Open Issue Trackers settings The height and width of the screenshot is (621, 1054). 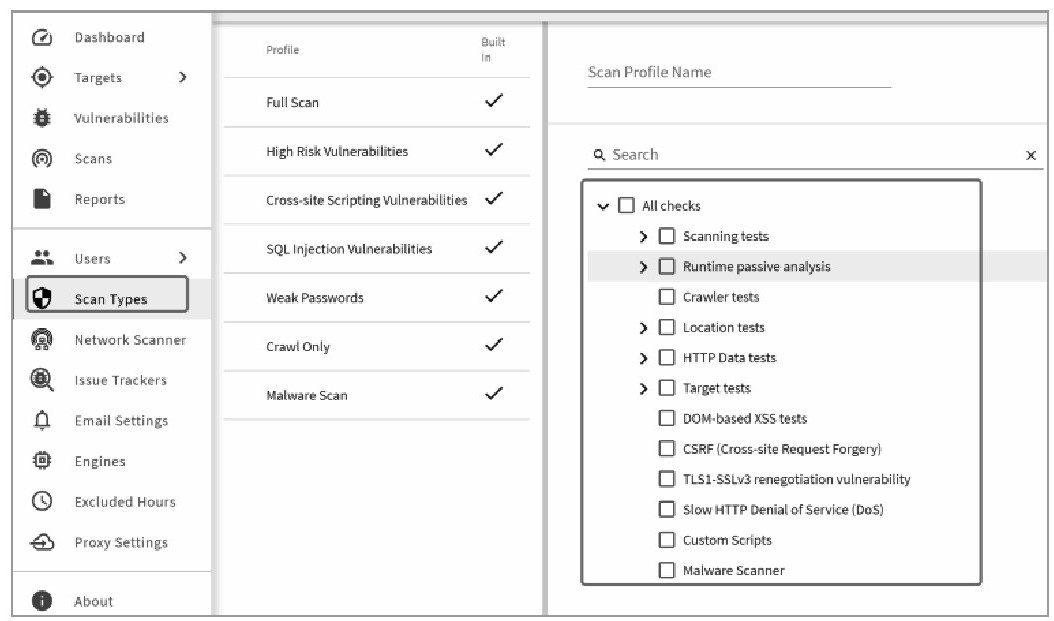pyautogui.click(x=121, y=380)
